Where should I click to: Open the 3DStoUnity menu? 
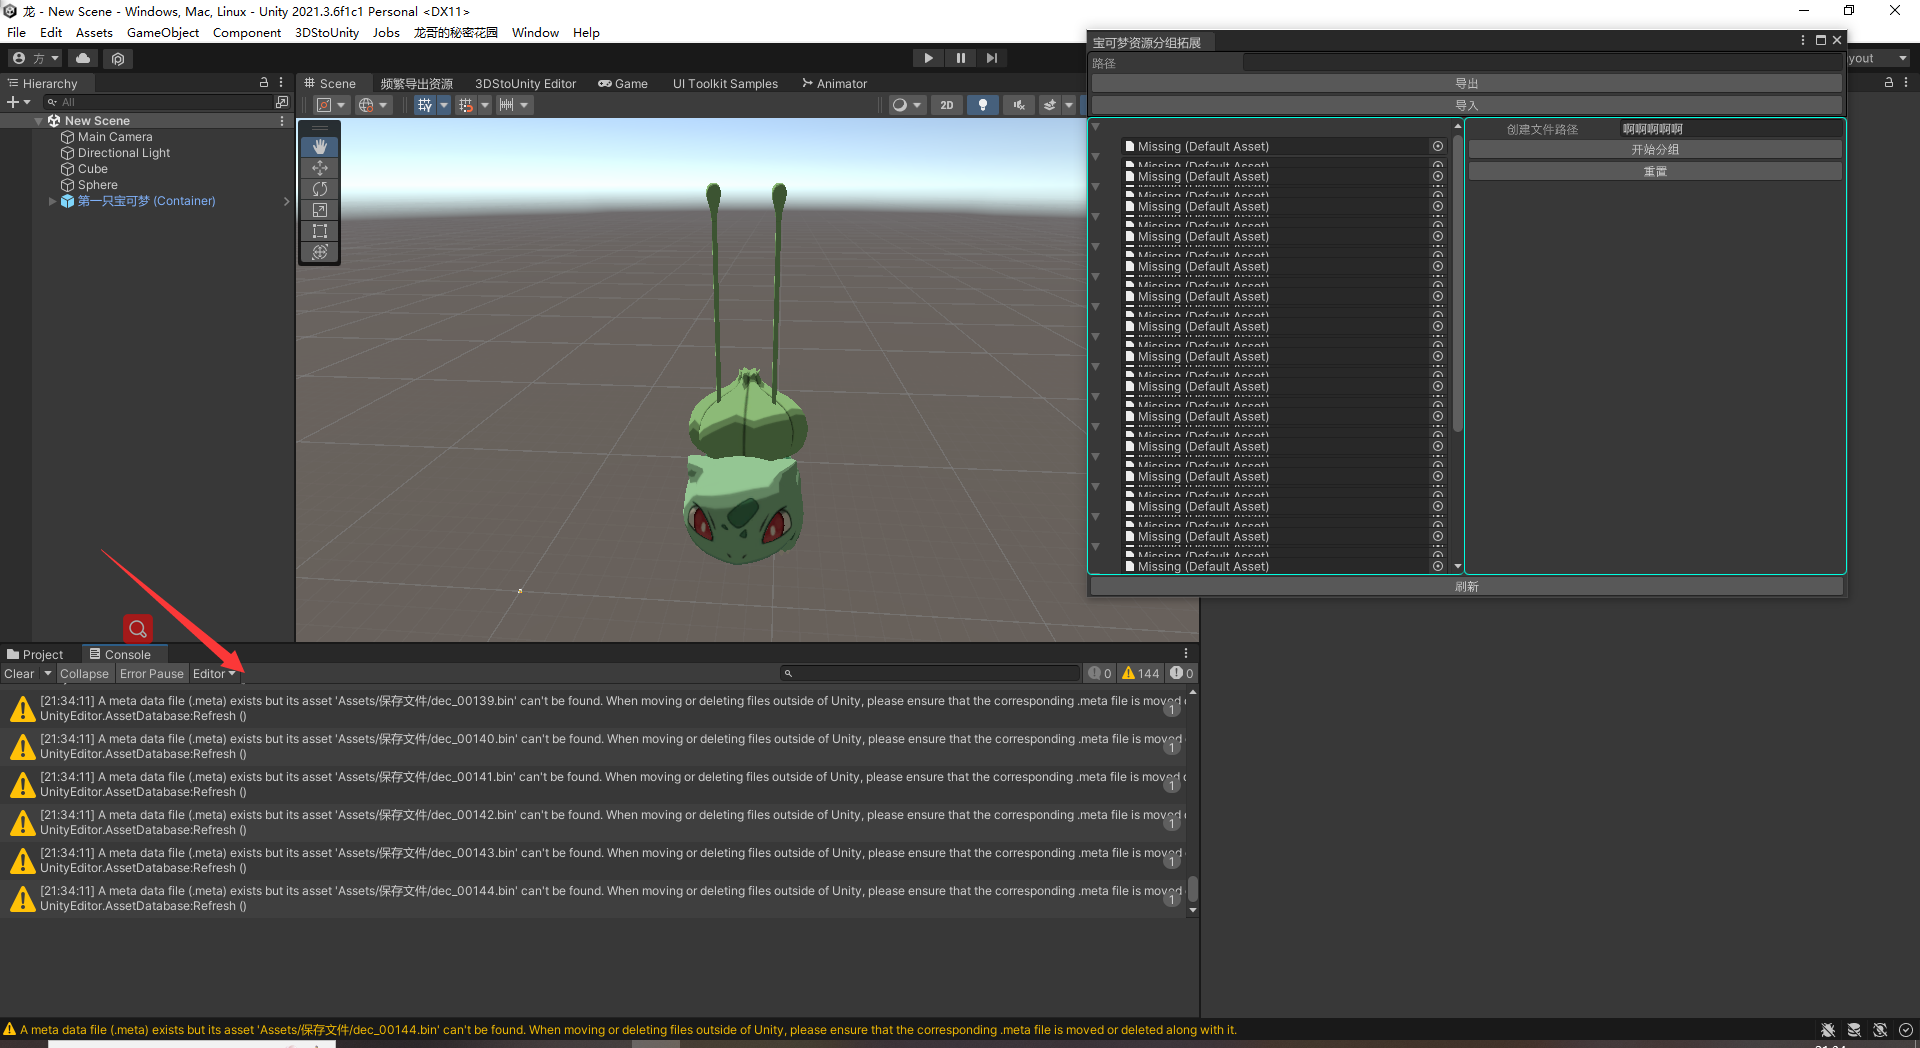[327, 33]
